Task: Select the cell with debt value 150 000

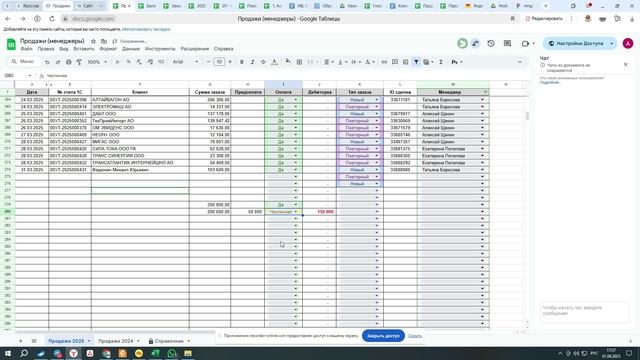Action: tap(319, 212)
